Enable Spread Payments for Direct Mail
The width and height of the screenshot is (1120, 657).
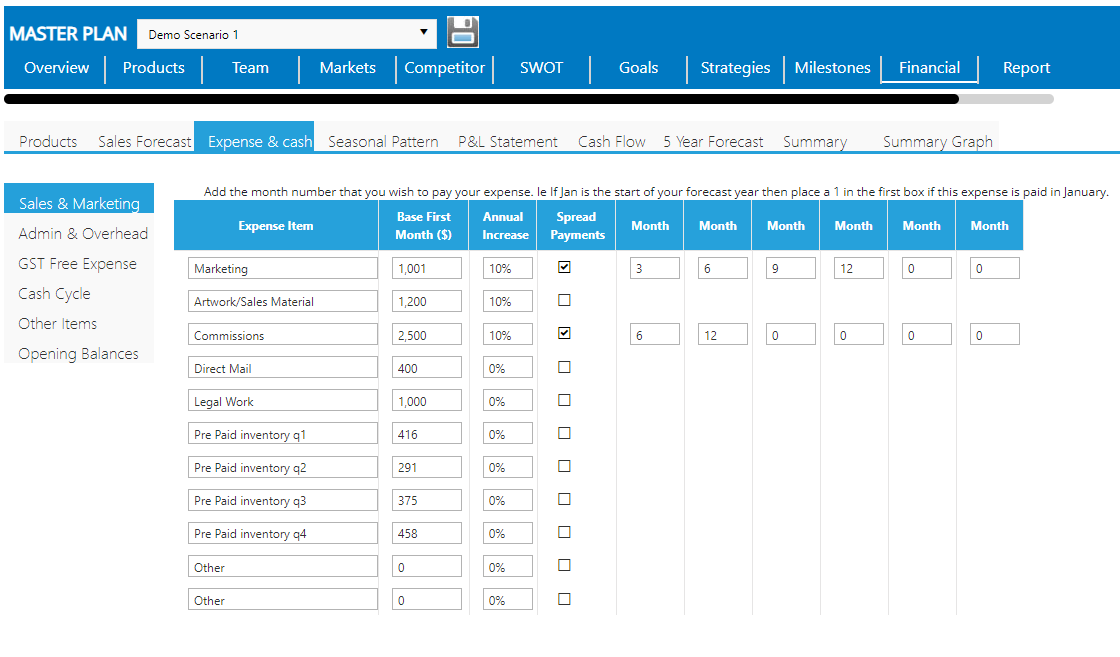coord(565,366)
